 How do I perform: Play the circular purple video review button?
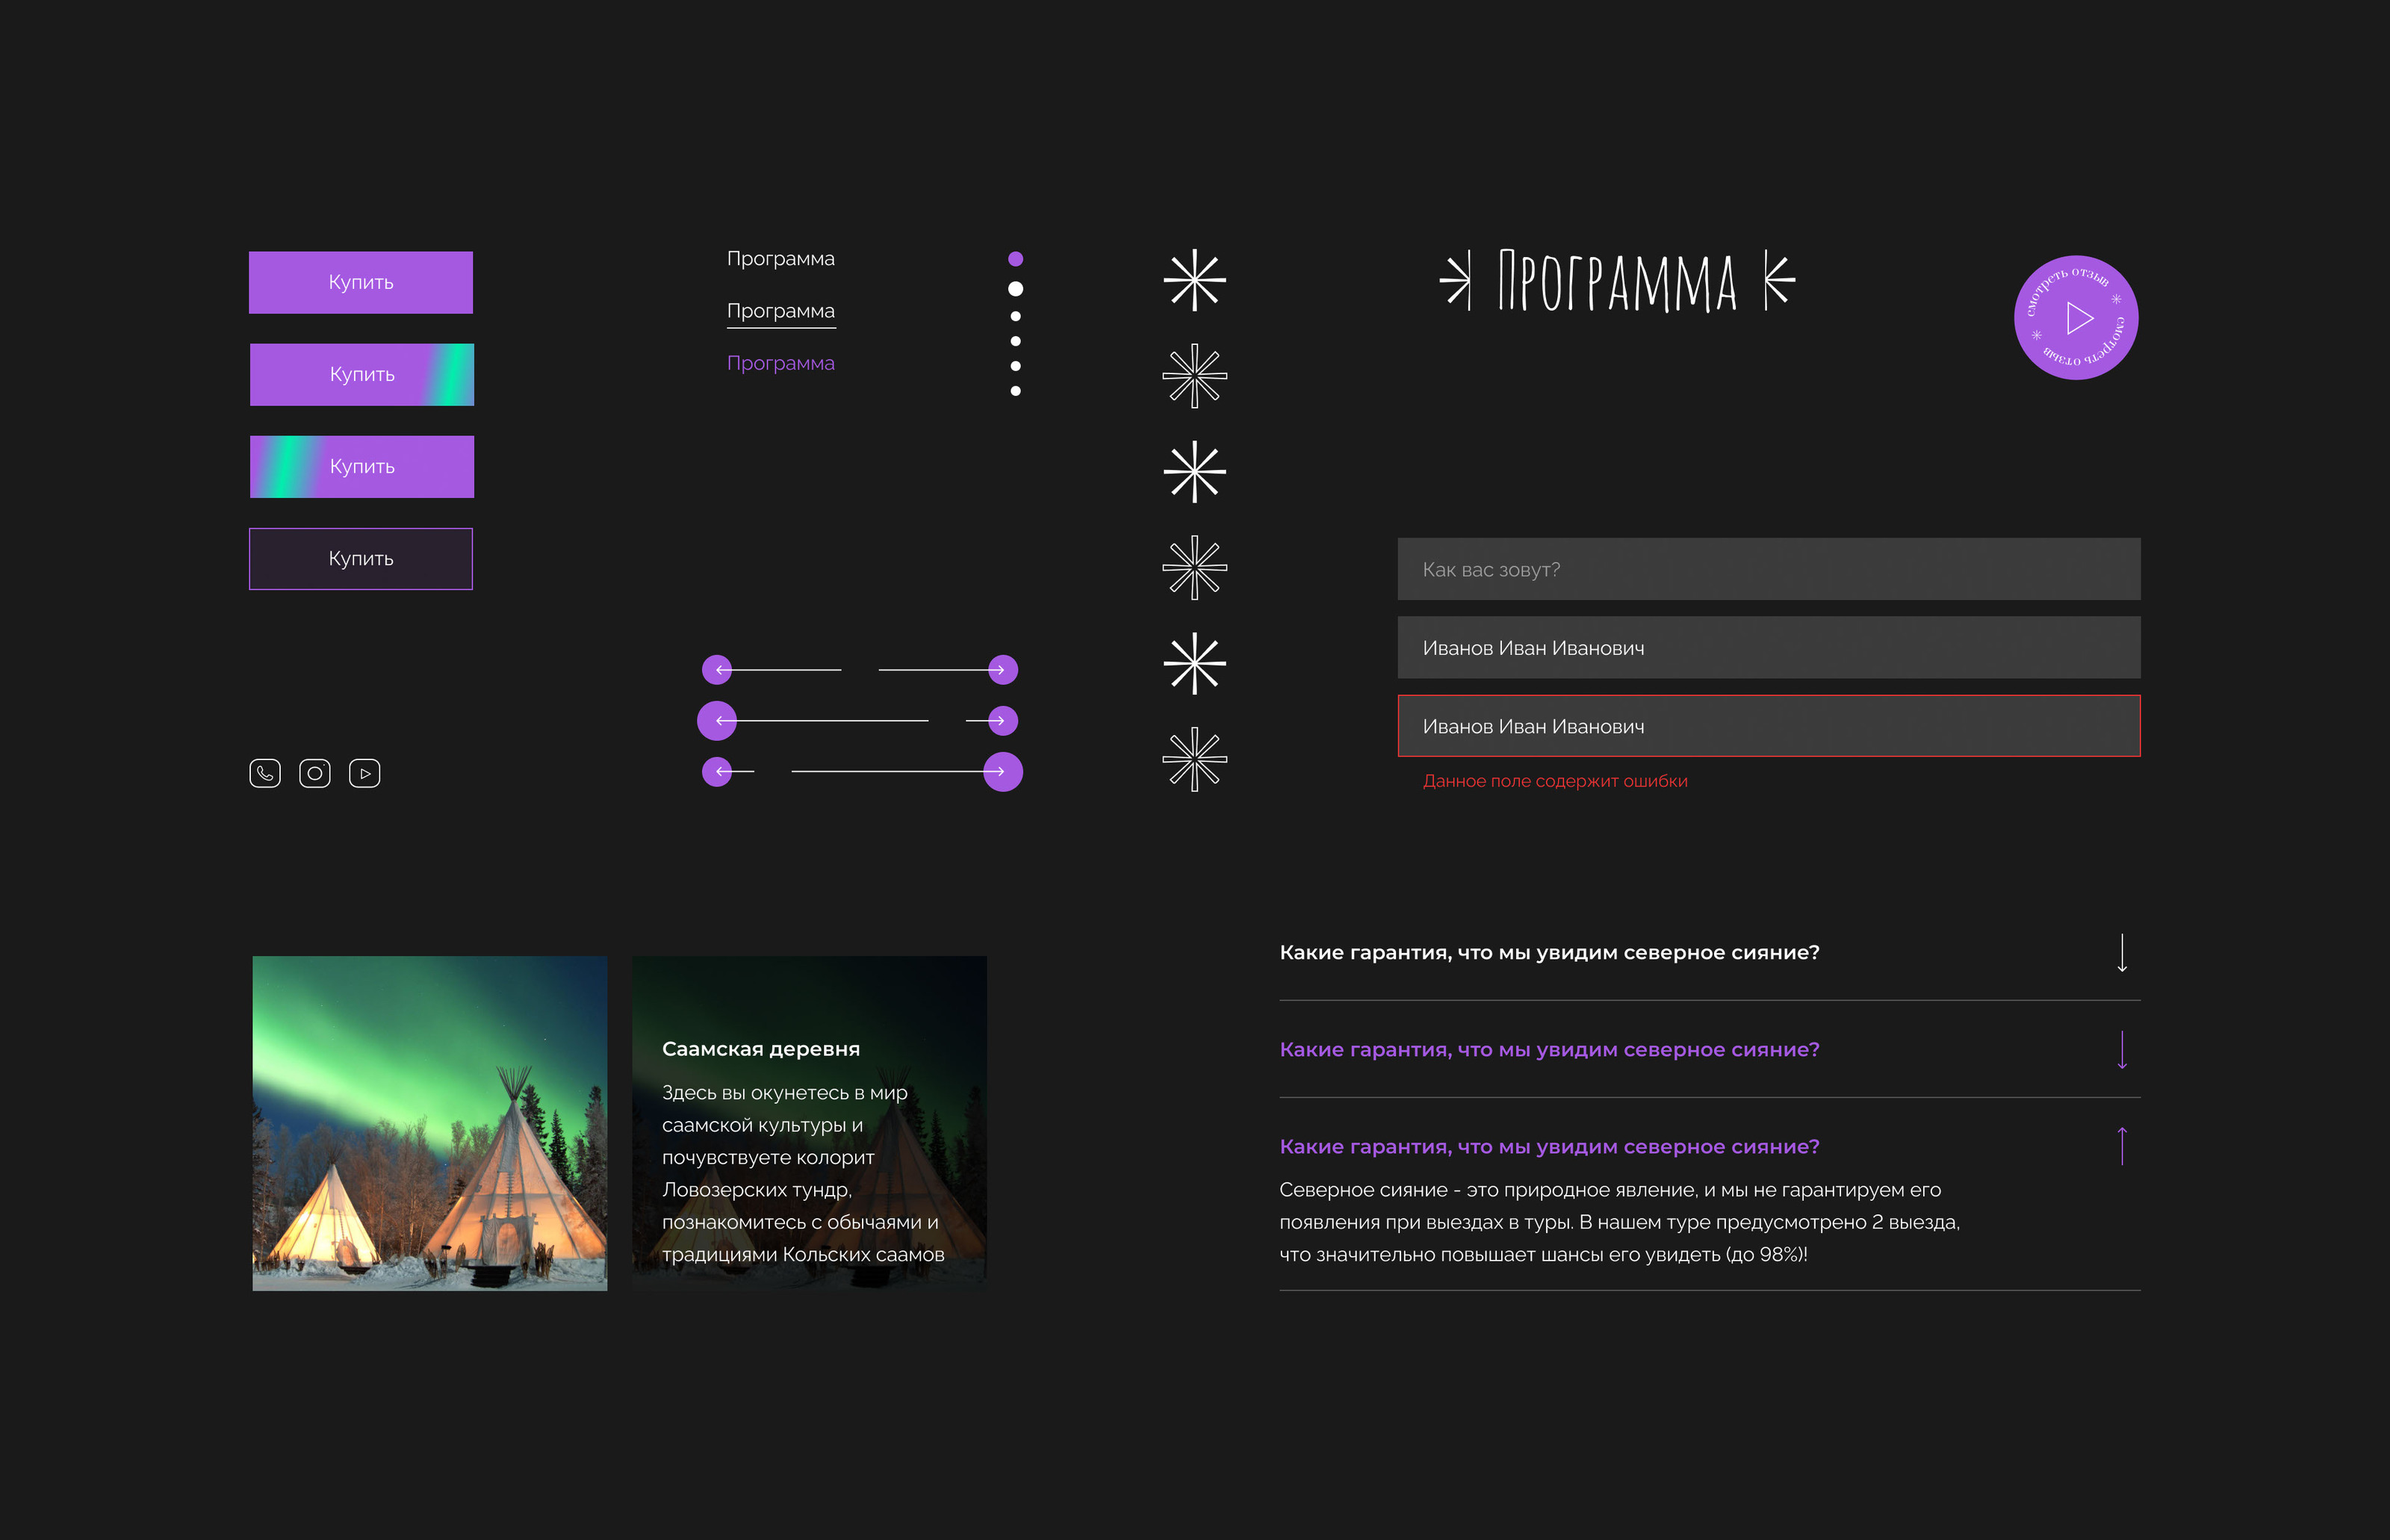[2076, 318]
